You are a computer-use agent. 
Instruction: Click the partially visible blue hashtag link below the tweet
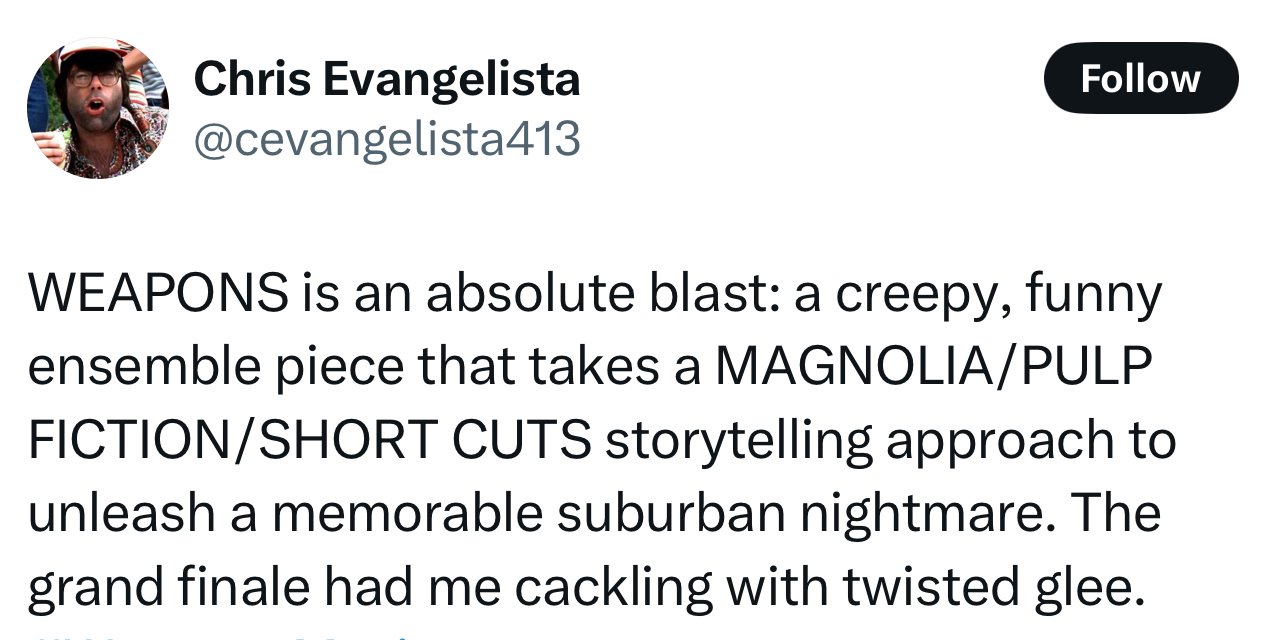pyautogui.click(x=220, y=634)
